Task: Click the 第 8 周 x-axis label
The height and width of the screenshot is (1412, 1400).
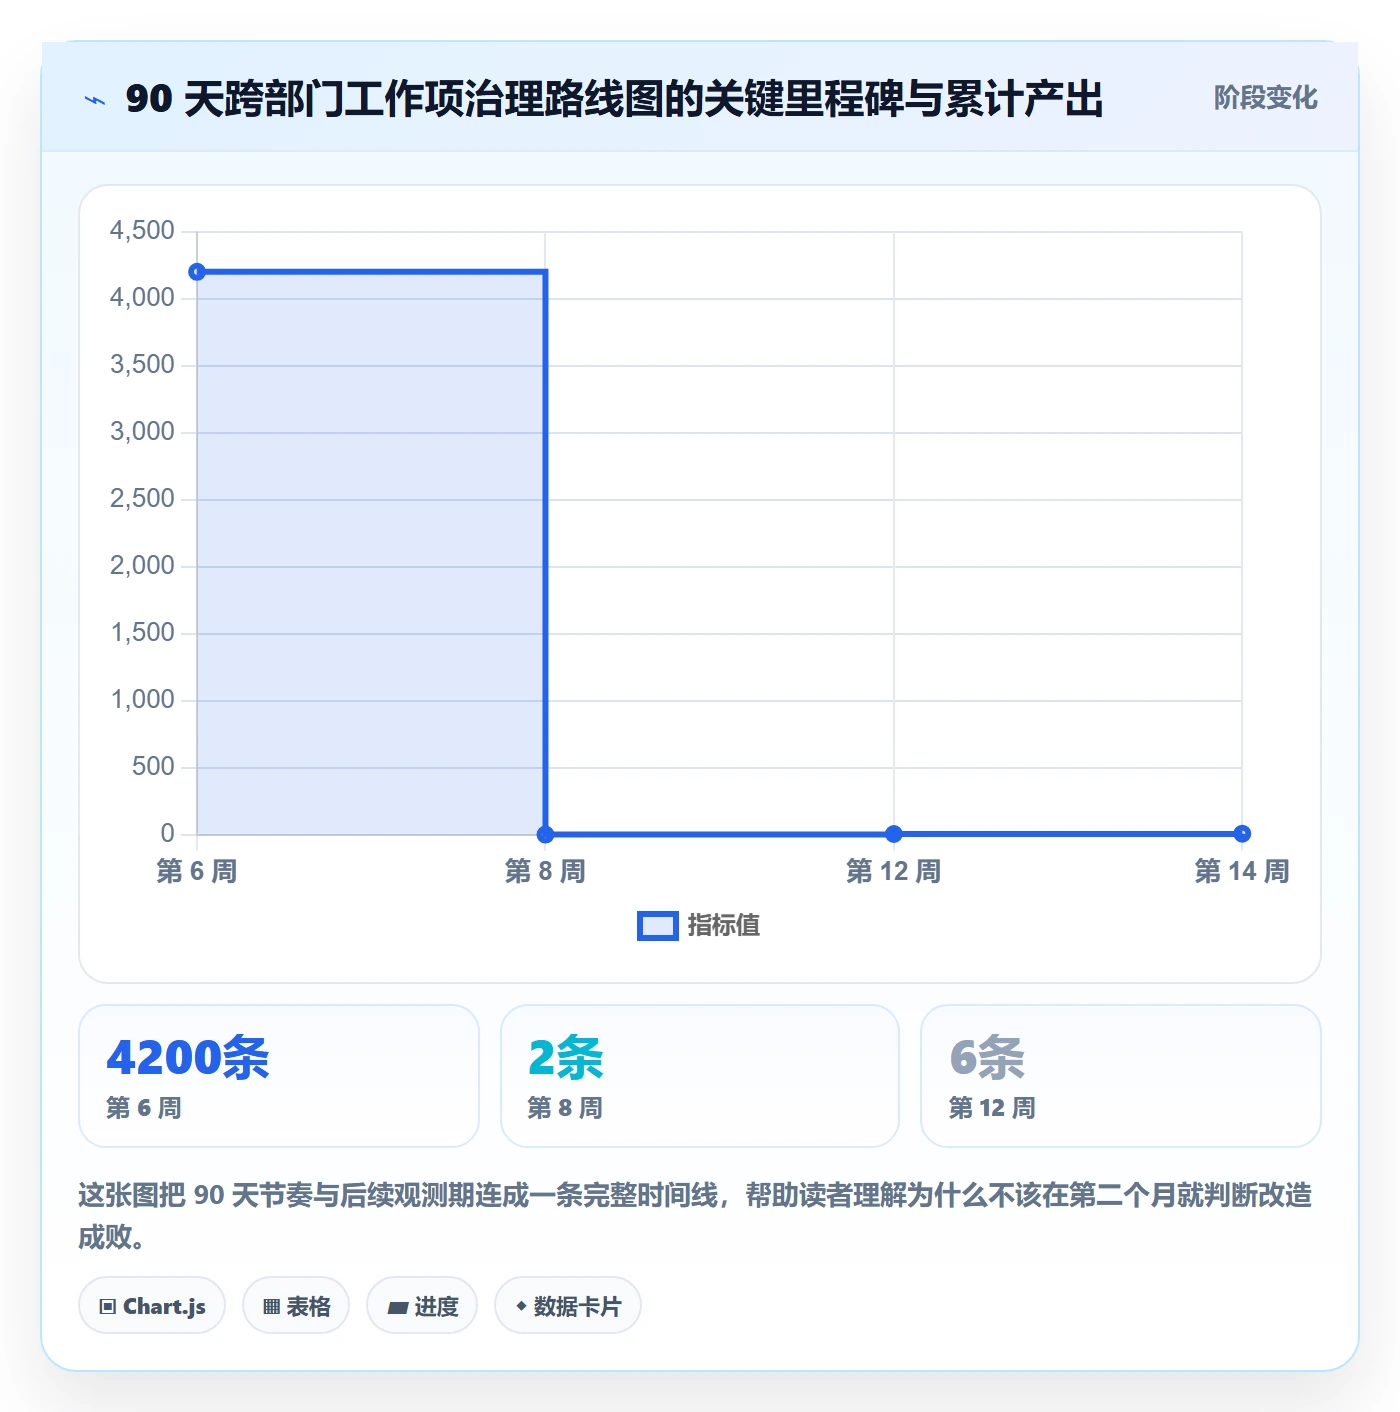Action: (545, 871)
